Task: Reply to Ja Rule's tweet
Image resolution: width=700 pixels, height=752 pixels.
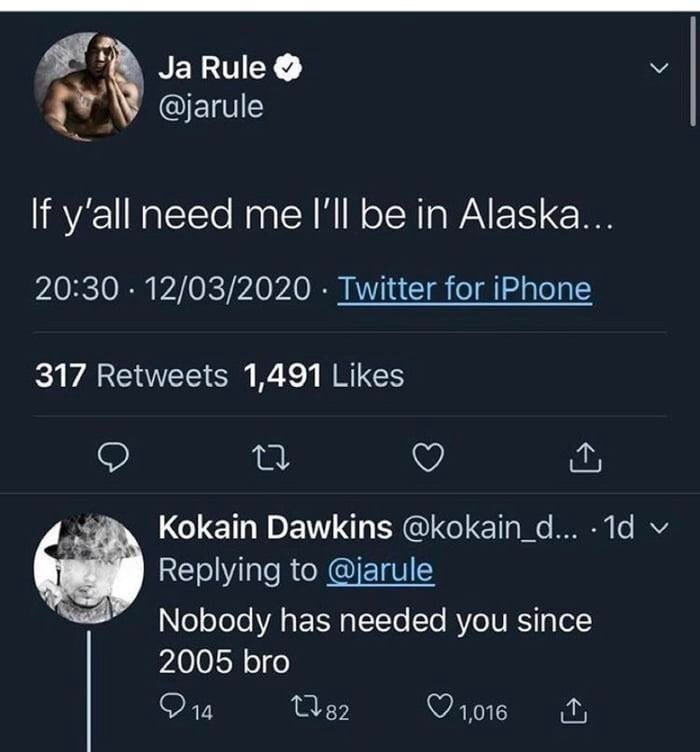Action: (114, 458)
